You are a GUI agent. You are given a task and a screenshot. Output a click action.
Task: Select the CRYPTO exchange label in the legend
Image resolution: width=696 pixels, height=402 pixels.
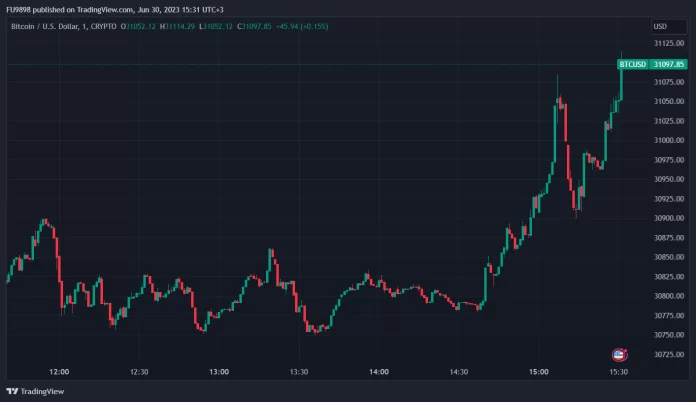(102, 27)
